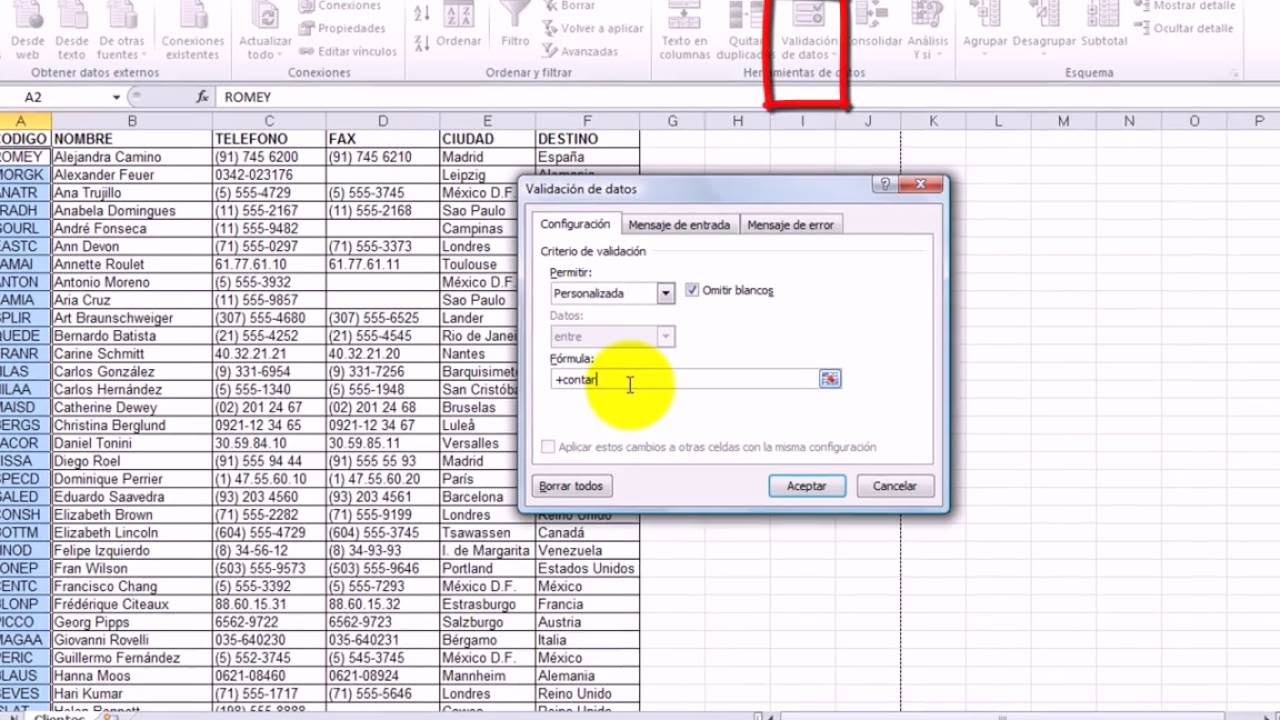Select fax cell (307) 555-6525
Viewport: 1280px width, 720px height.
pos(383,318)
